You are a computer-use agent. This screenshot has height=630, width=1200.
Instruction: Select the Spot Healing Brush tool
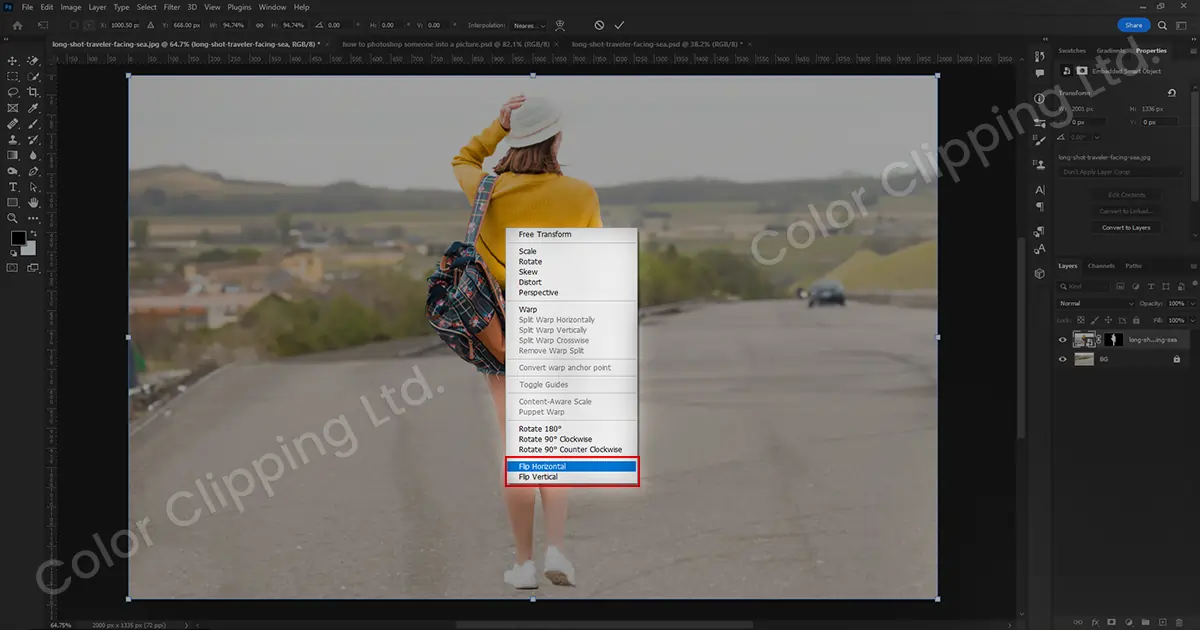tap(13, 124)
